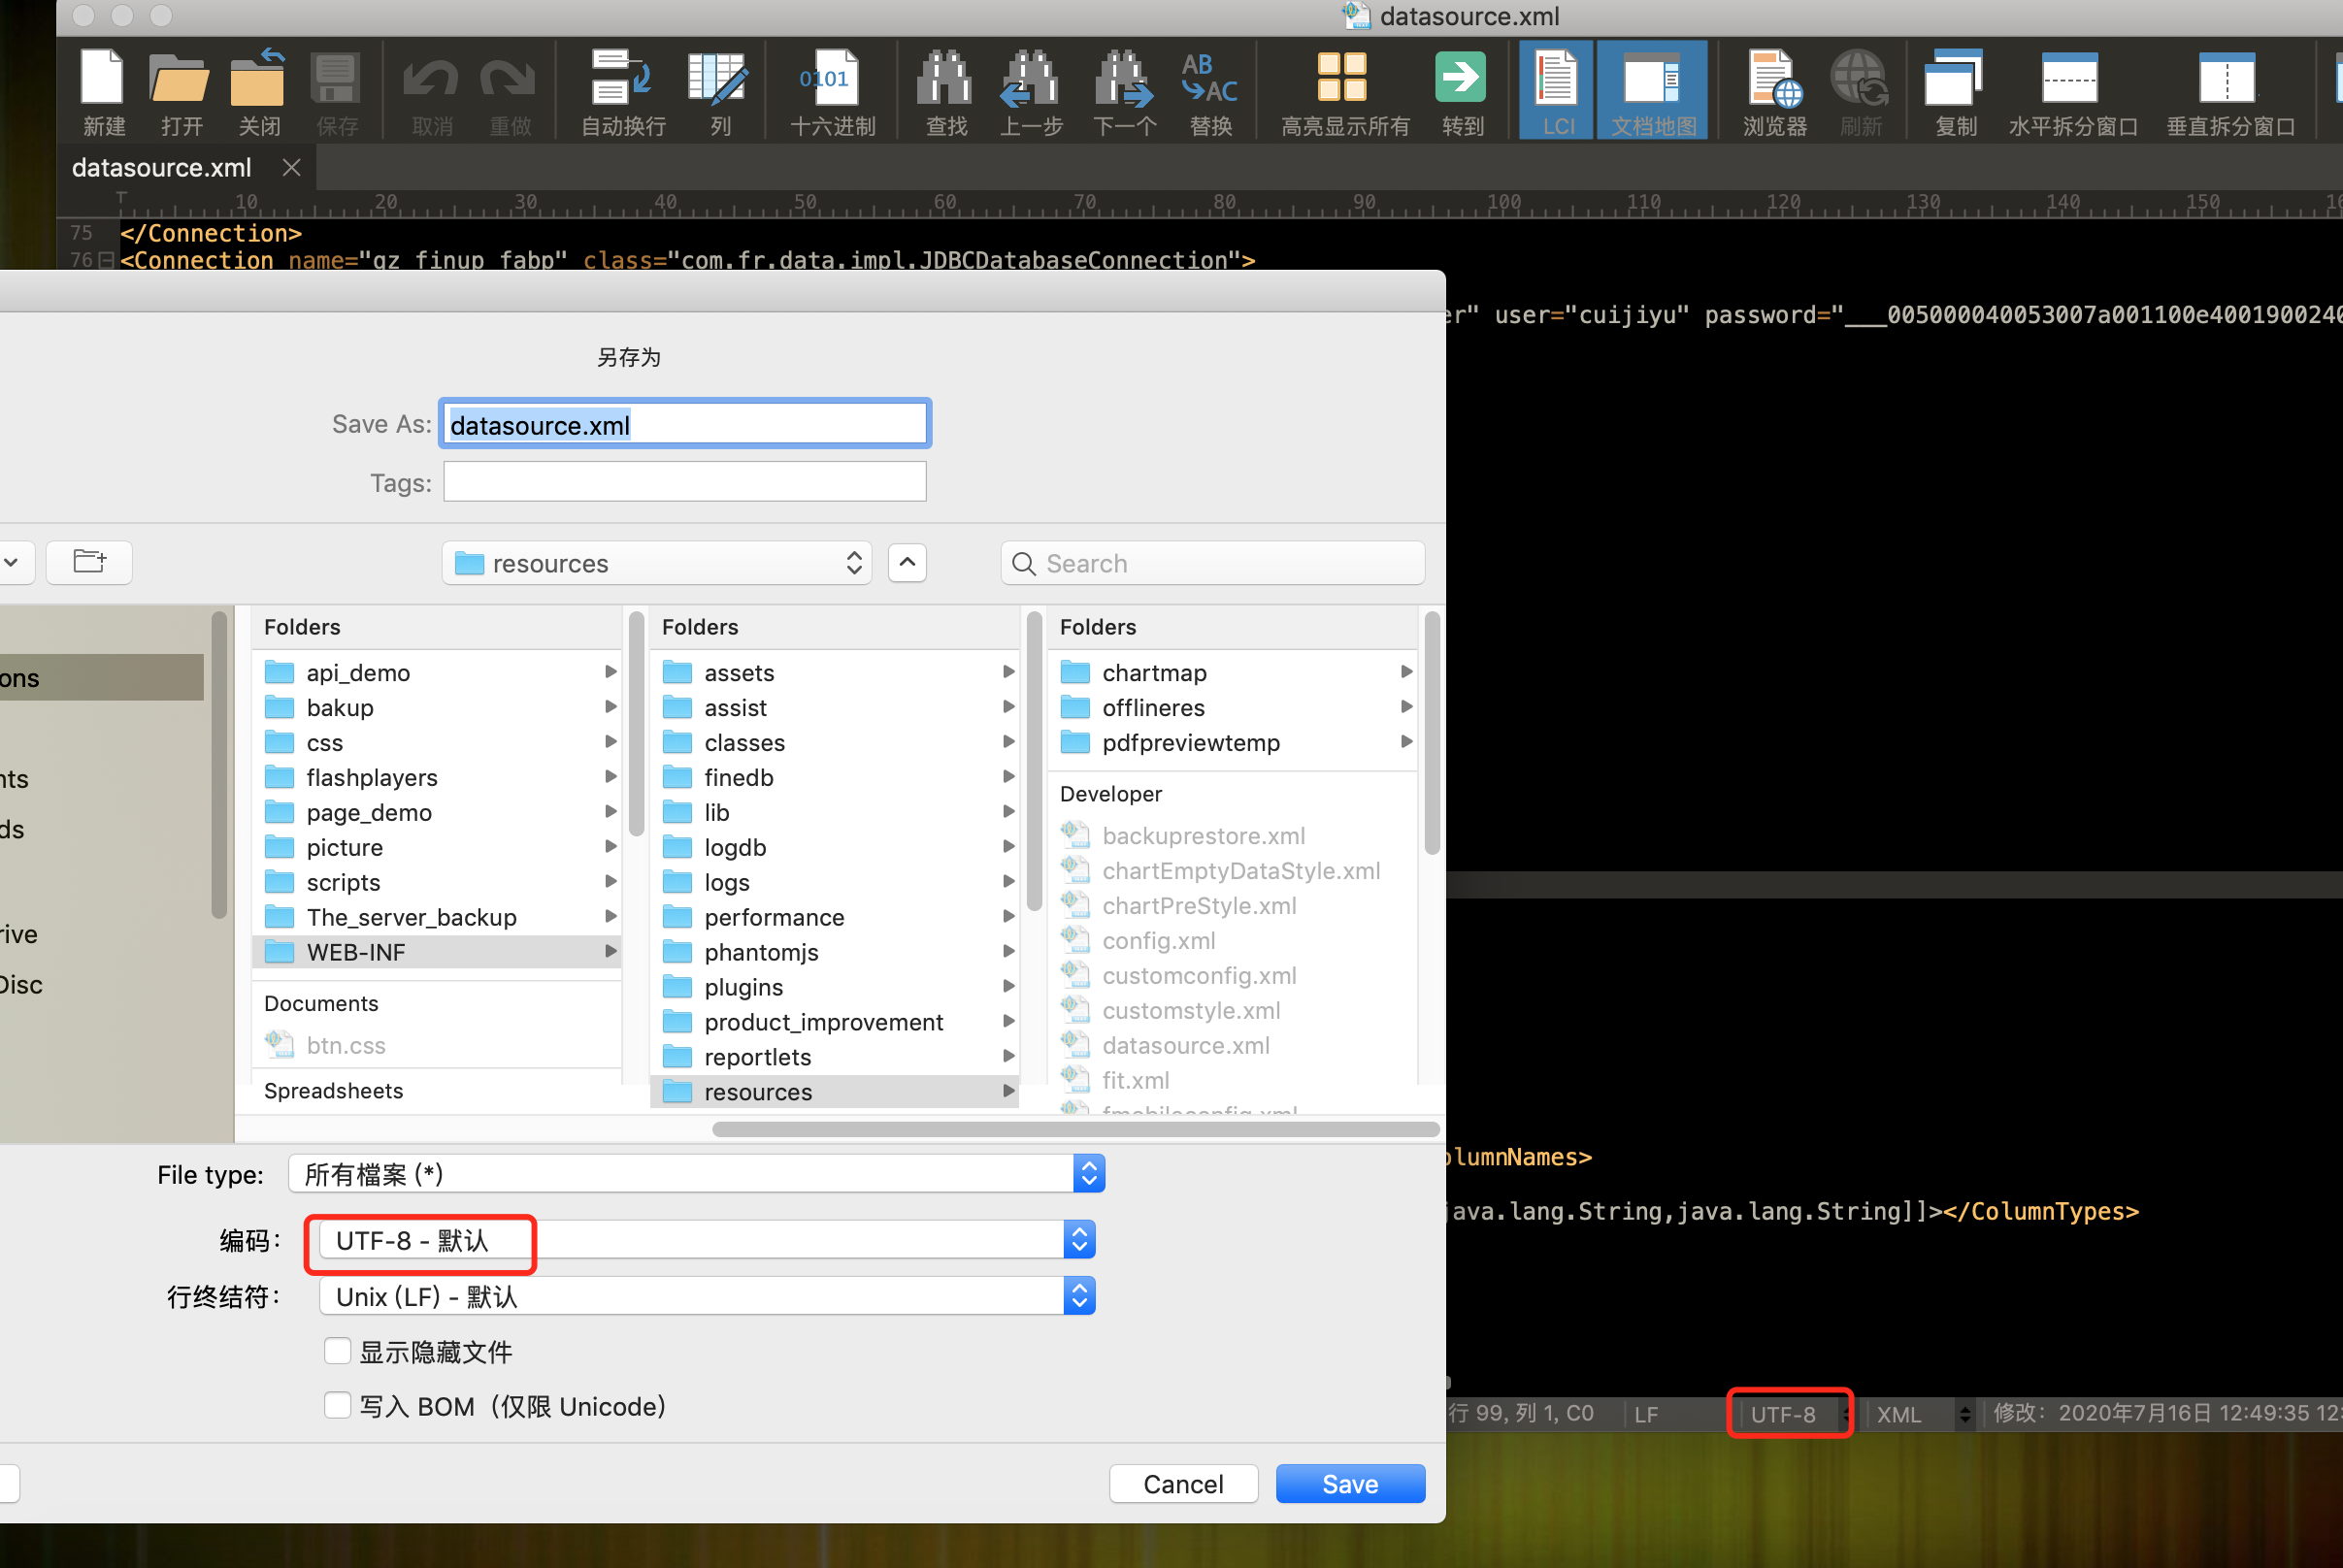Enable 显示隐藏文件 checkbox
2343x1568 pixels.
[338, 1351]
